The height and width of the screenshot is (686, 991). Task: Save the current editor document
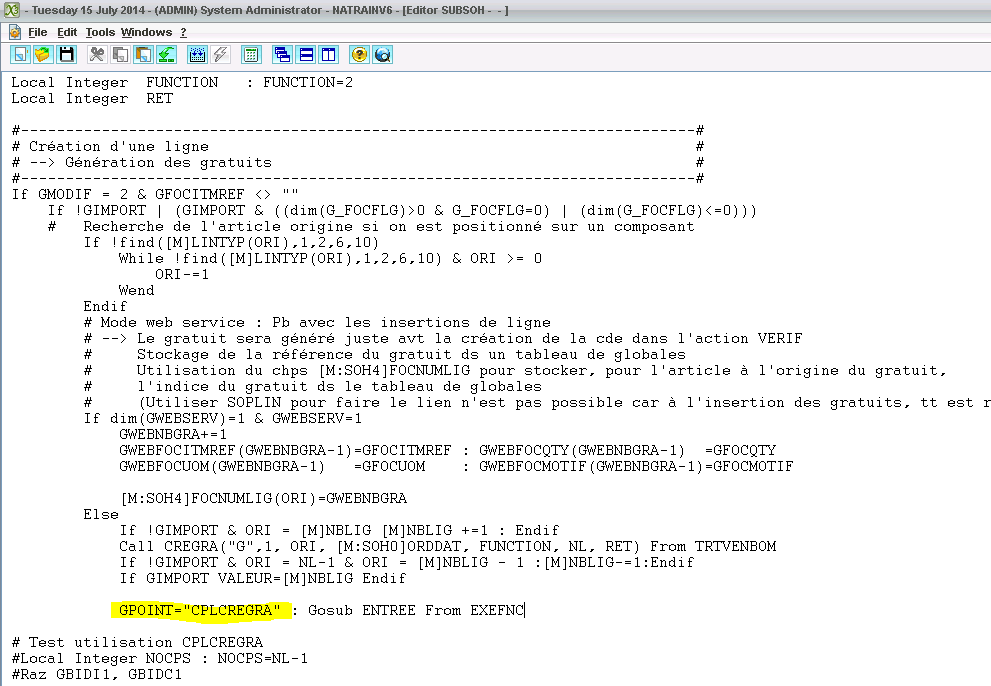click(66, 54)
